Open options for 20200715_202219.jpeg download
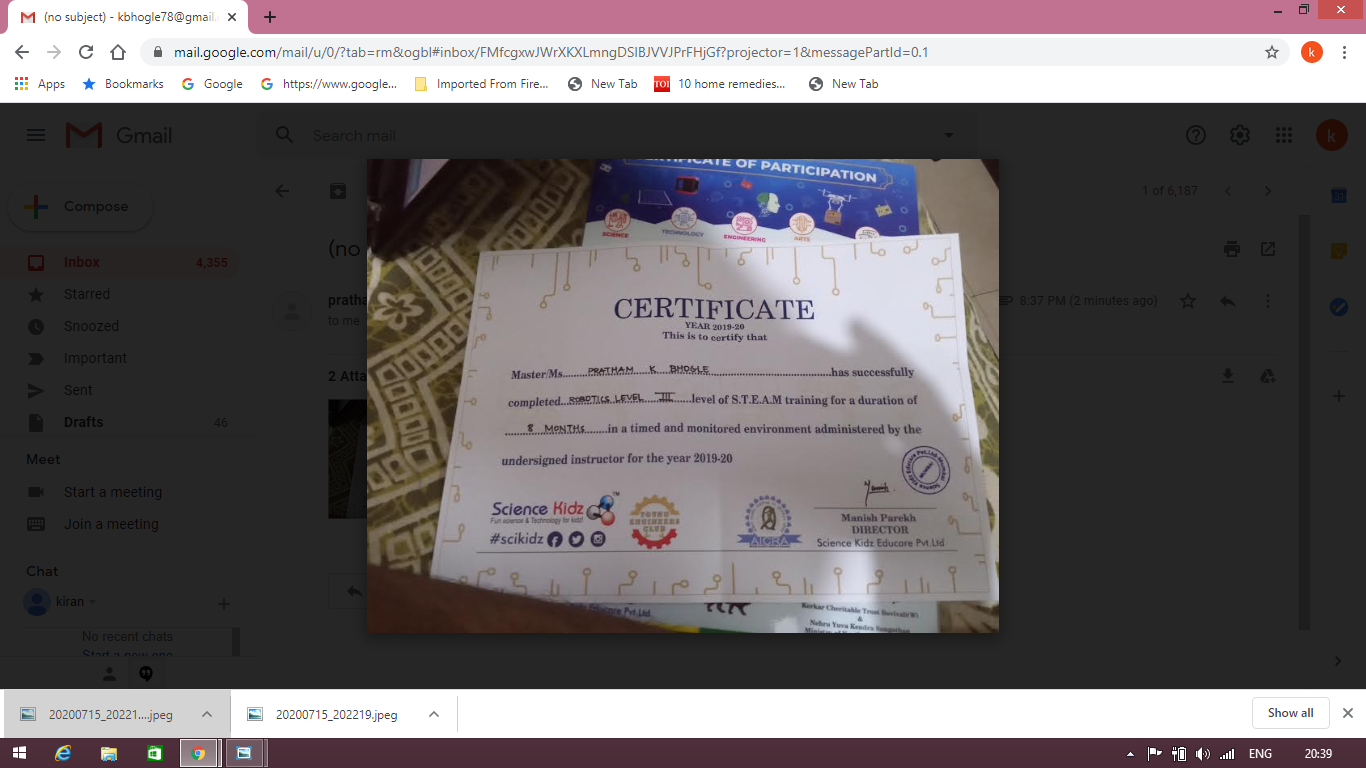Viewport: 1366px width, 768px height. 434,714
